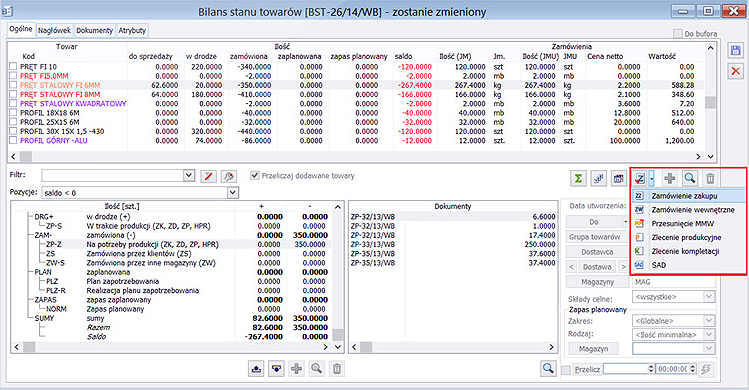Switch to the Nagłówek tab

[x=54, y=30]
